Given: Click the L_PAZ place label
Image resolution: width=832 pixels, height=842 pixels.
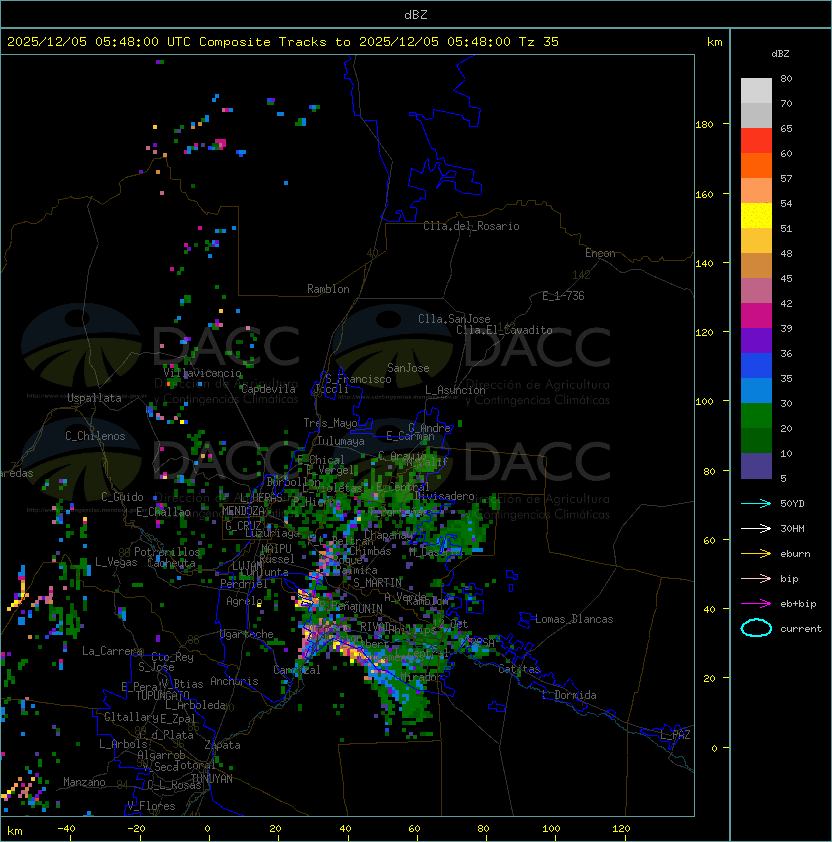Looking at the screenshot, I should click(675, 735).
